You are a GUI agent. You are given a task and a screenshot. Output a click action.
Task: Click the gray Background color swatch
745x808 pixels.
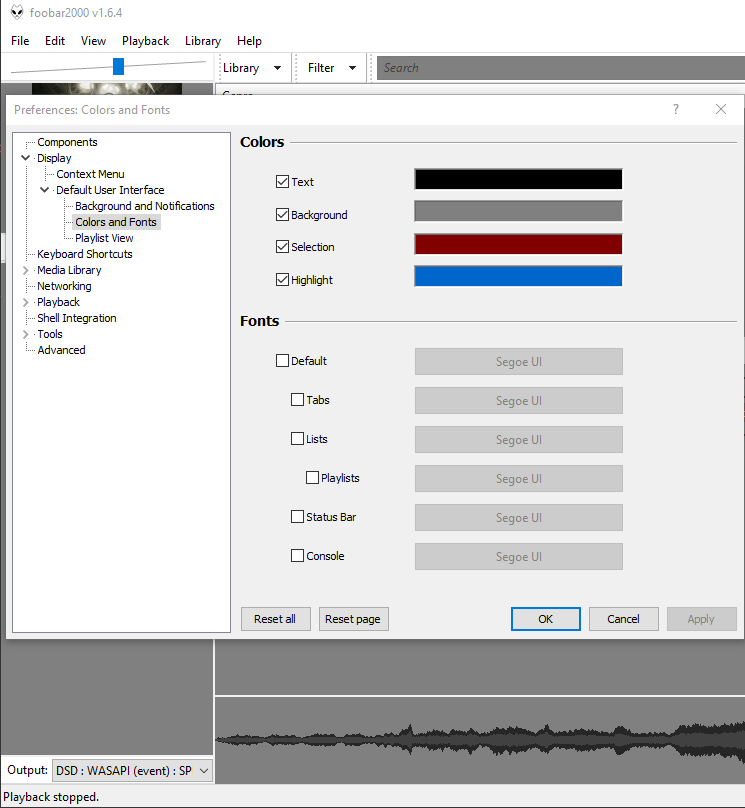518,211
